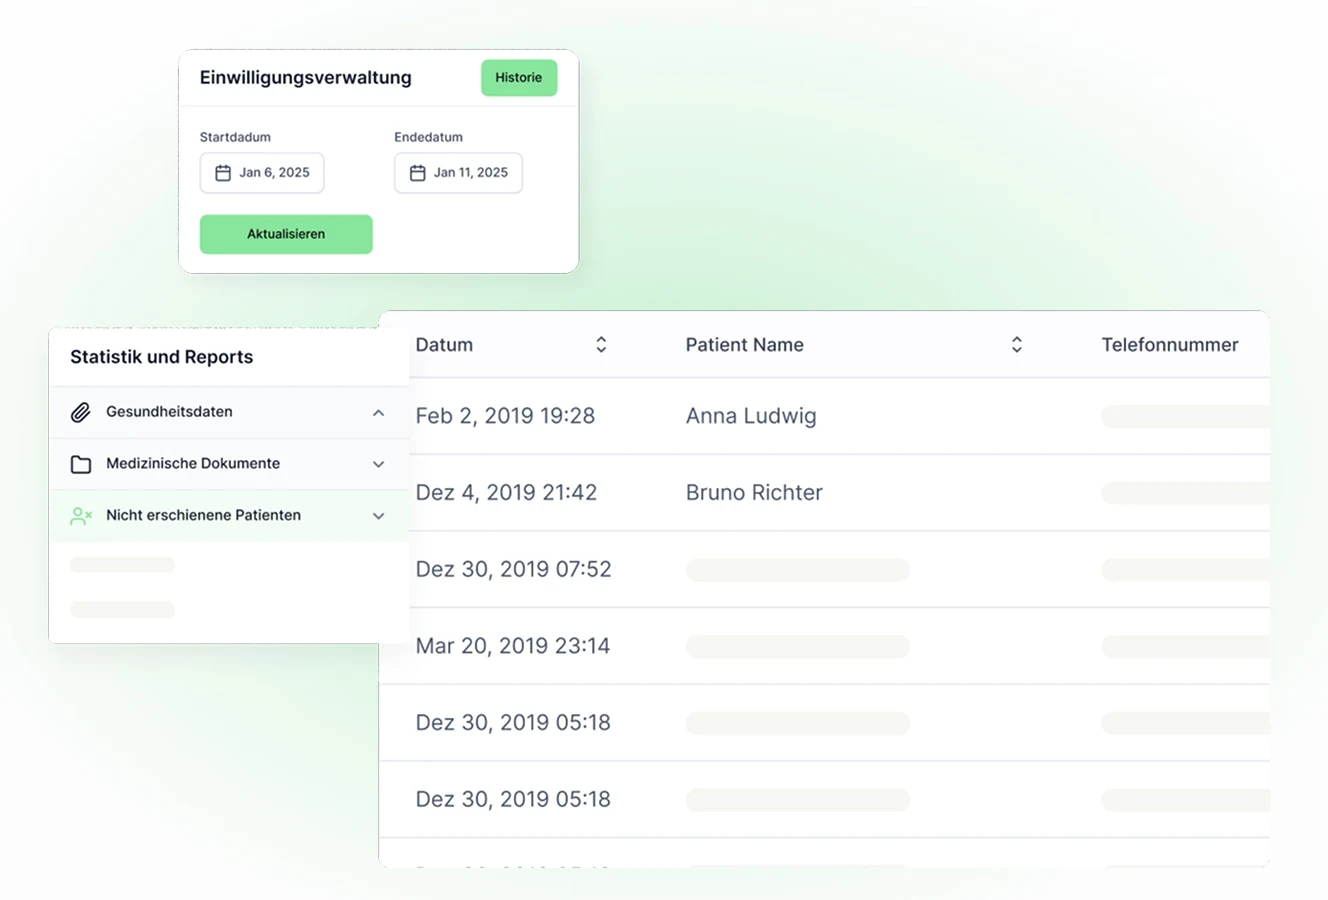Click the calendar icon in Startdadum field
Viewport: 1328px width, 900px height.
tap(223, 173)
